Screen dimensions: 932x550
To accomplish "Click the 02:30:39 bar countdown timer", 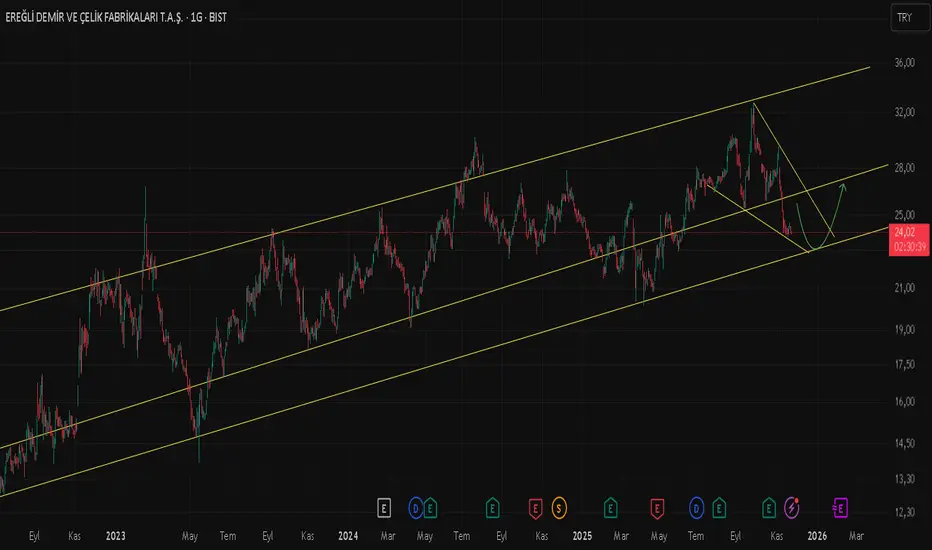I will pyautogui.click(x=903, y=246).
